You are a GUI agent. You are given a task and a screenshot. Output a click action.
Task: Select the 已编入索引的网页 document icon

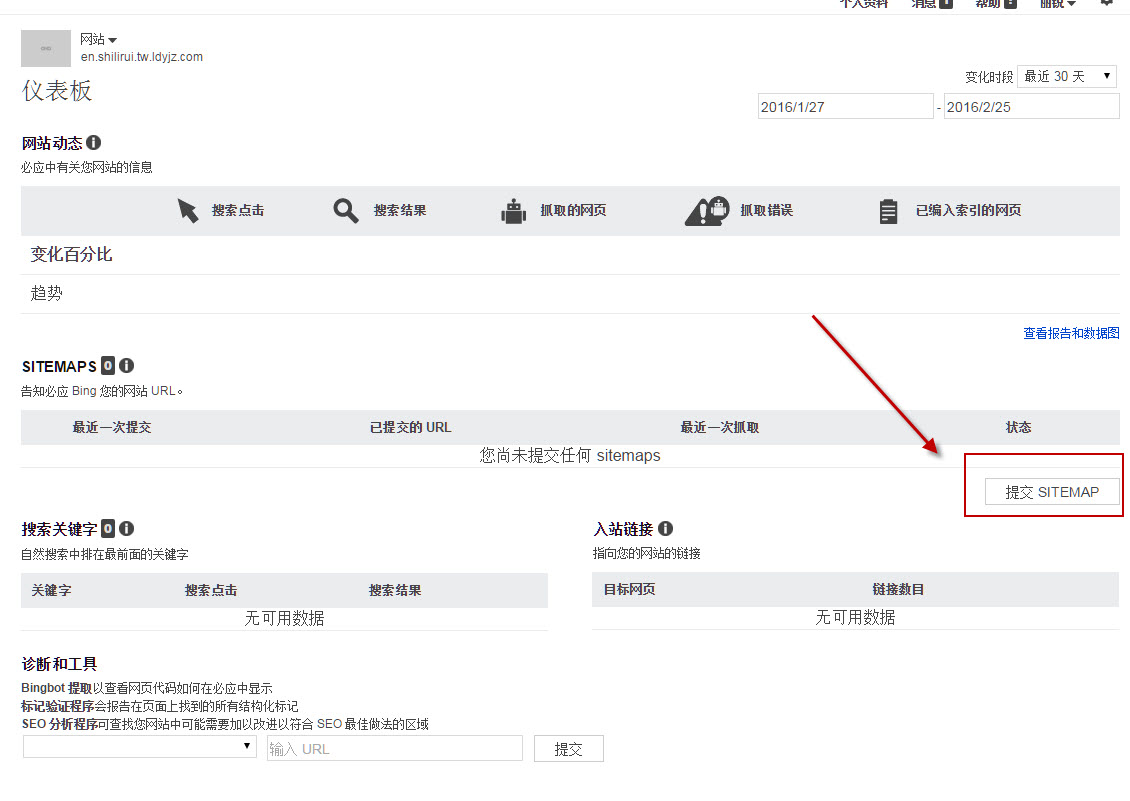[x=888, y=210]
